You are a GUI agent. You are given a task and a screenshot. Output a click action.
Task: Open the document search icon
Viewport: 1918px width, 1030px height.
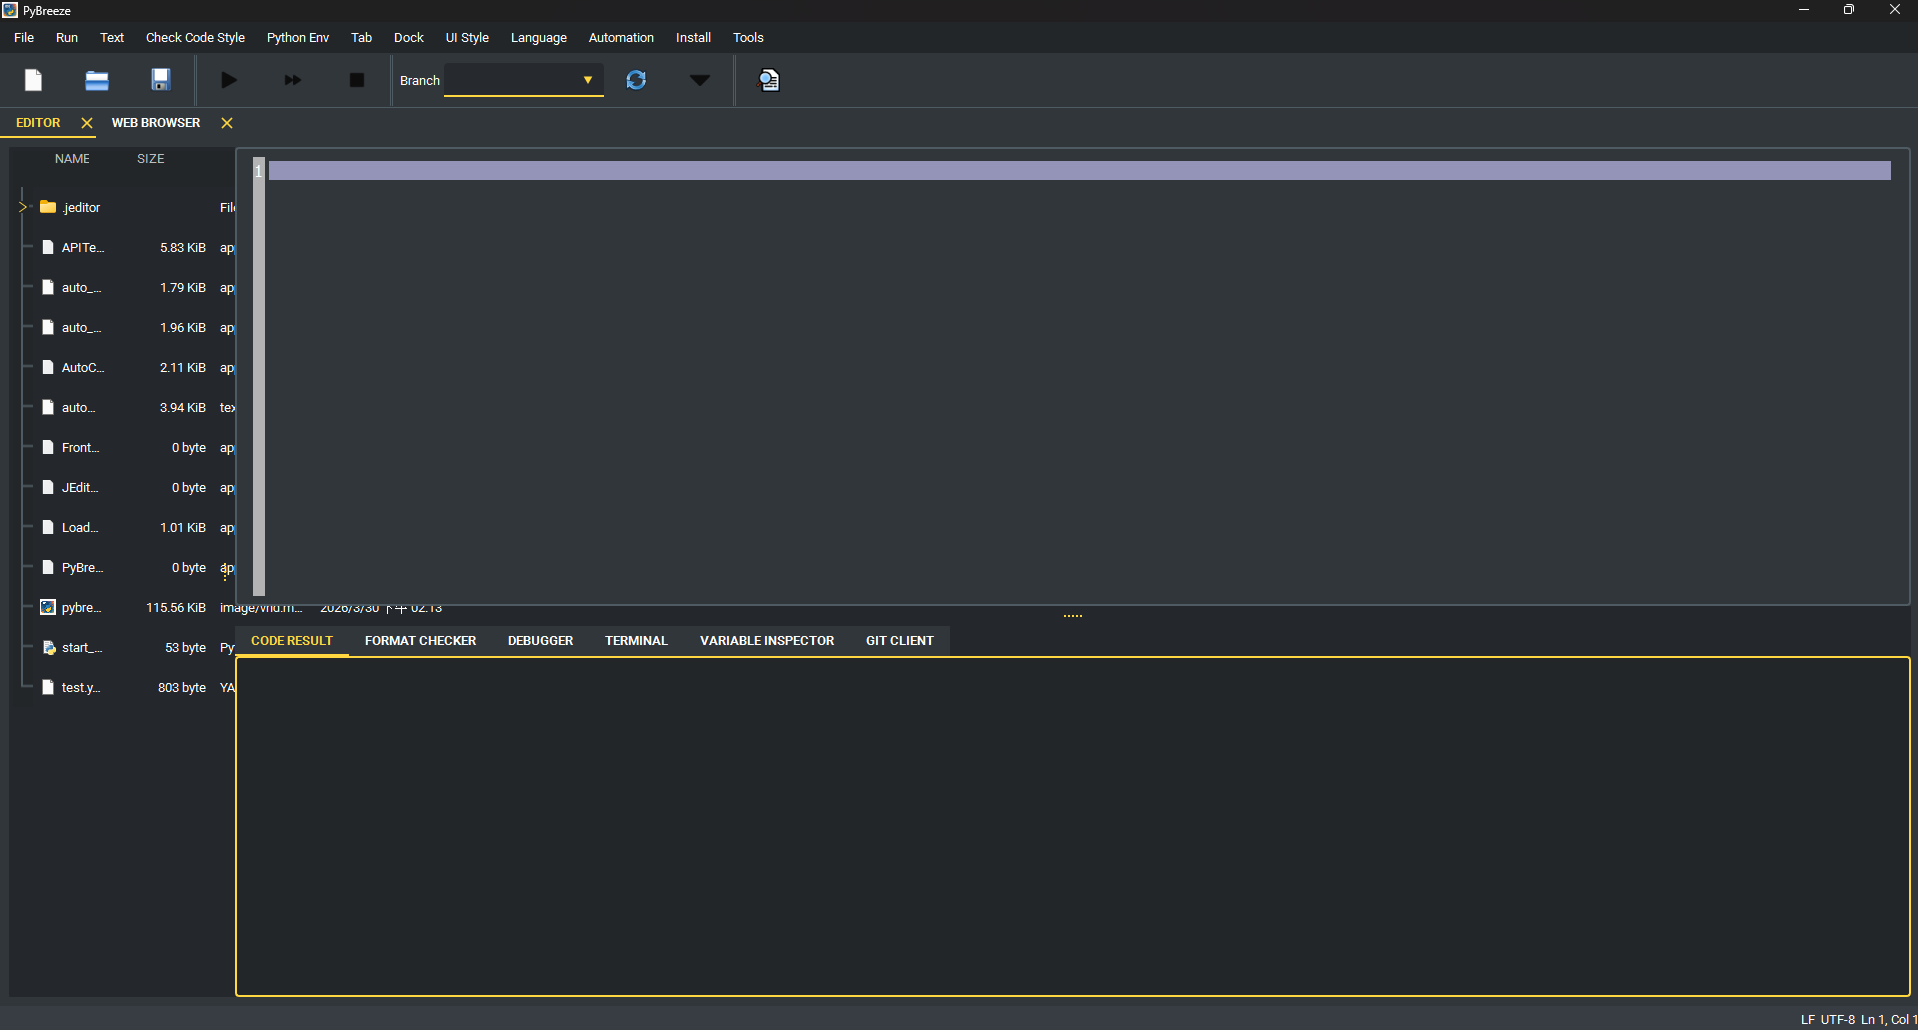tap(769, 80)
